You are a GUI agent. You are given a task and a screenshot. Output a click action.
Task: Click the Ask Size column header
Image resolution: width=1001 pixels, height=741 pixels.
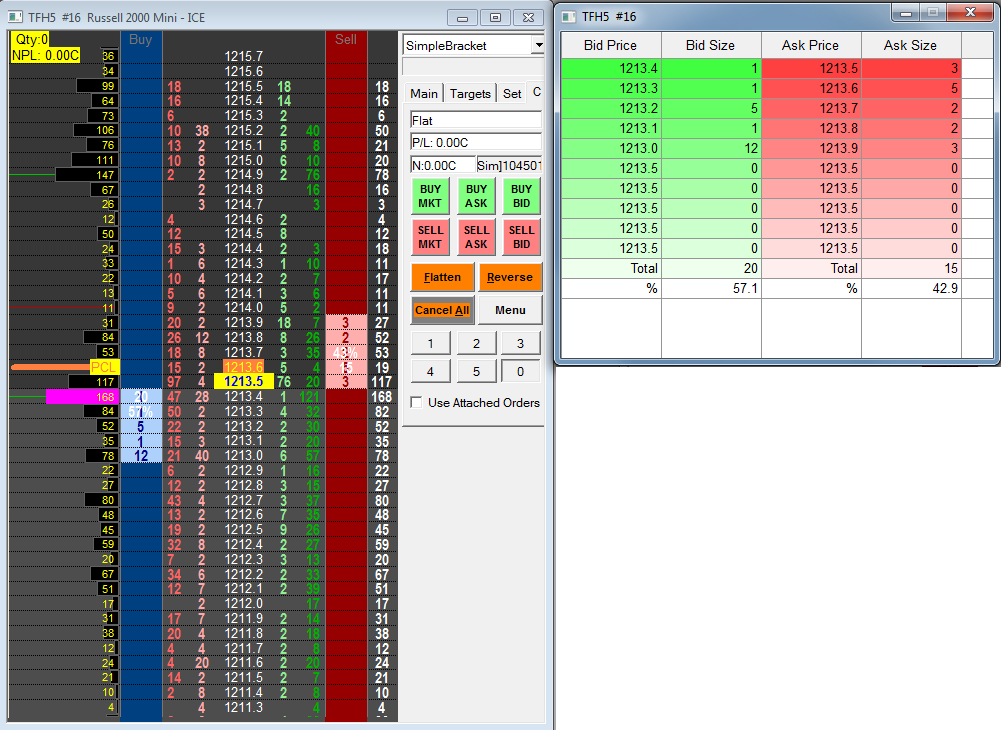[x=911, y=45]
